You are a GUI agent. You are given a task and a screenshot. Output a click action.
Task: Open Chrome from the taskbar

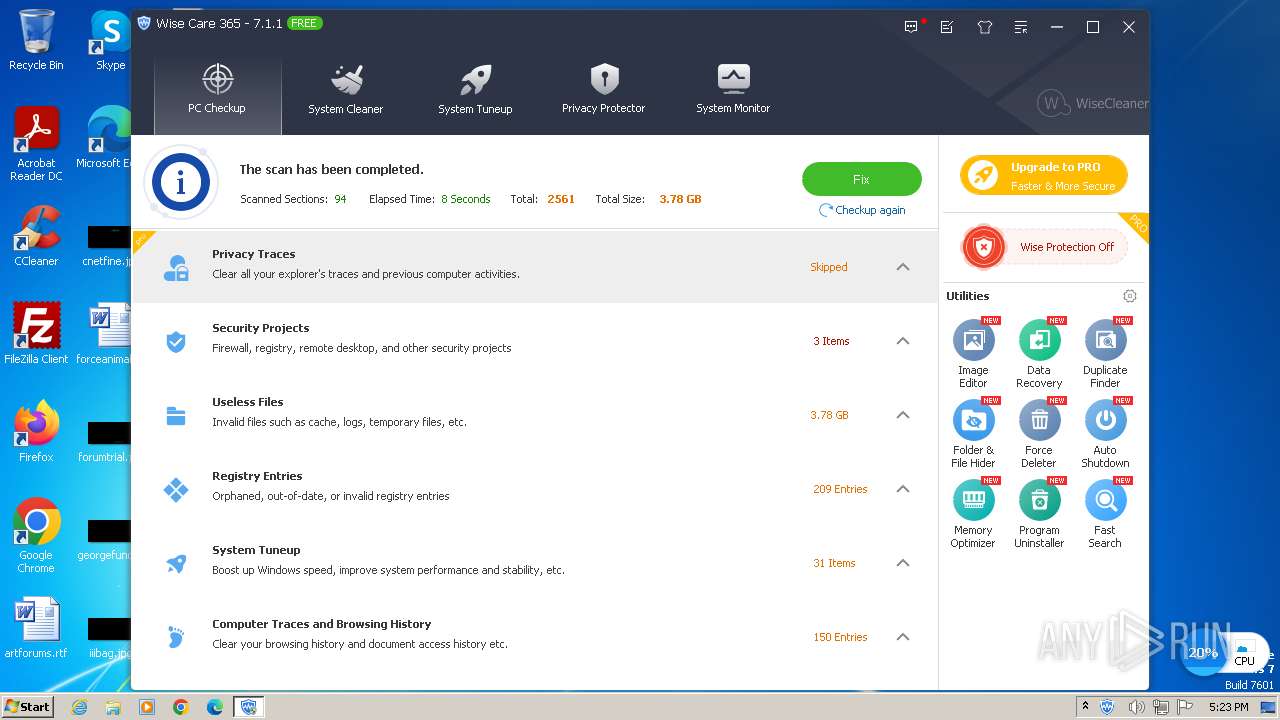[181, 707]
